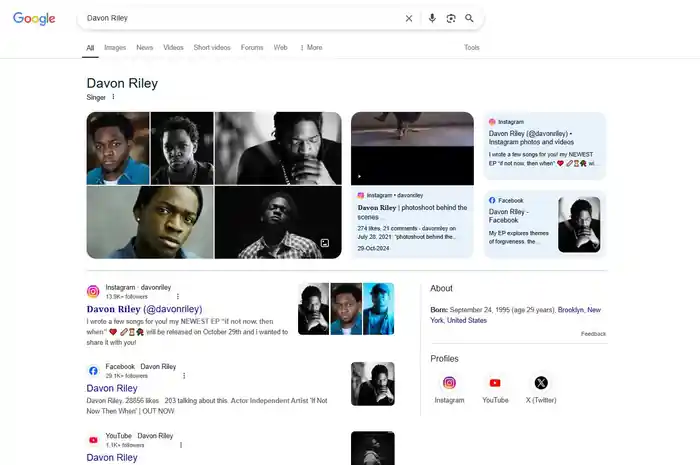
Task: Select the All tab
Action: tap(90, 48)
